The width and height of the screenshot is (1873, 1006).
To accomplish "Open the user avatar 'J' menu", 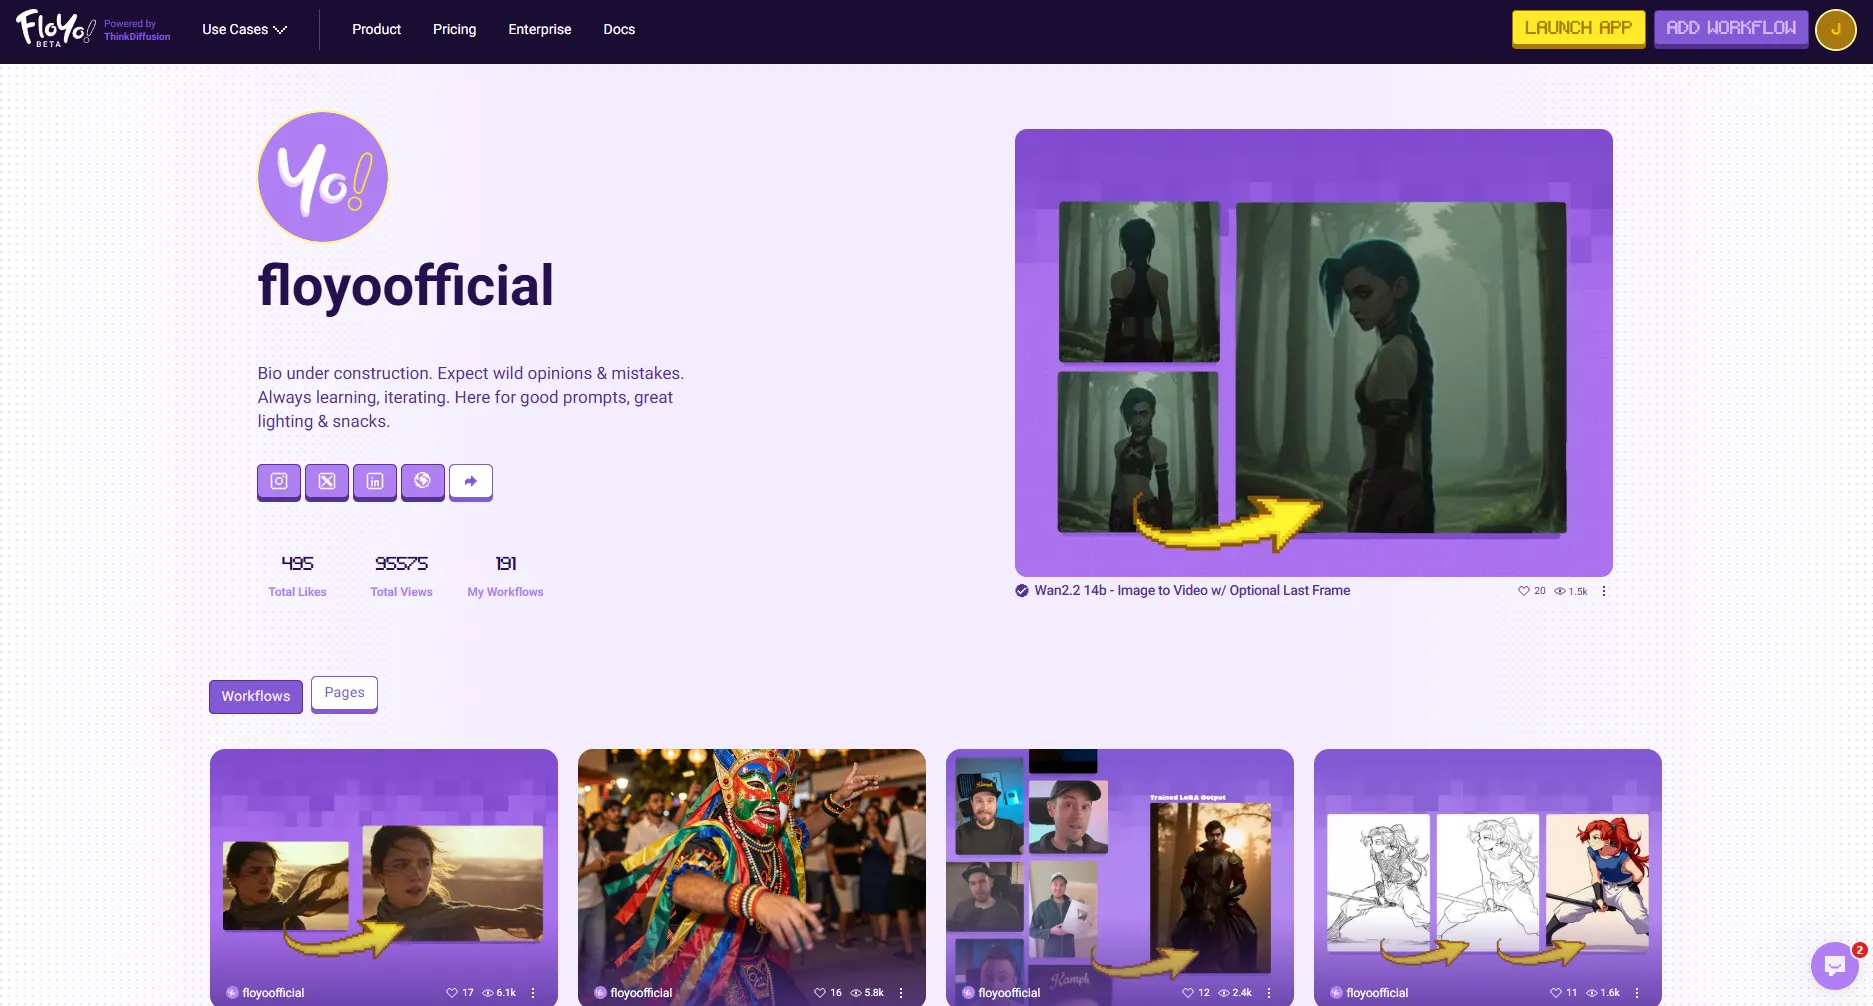I will 1836,29.
